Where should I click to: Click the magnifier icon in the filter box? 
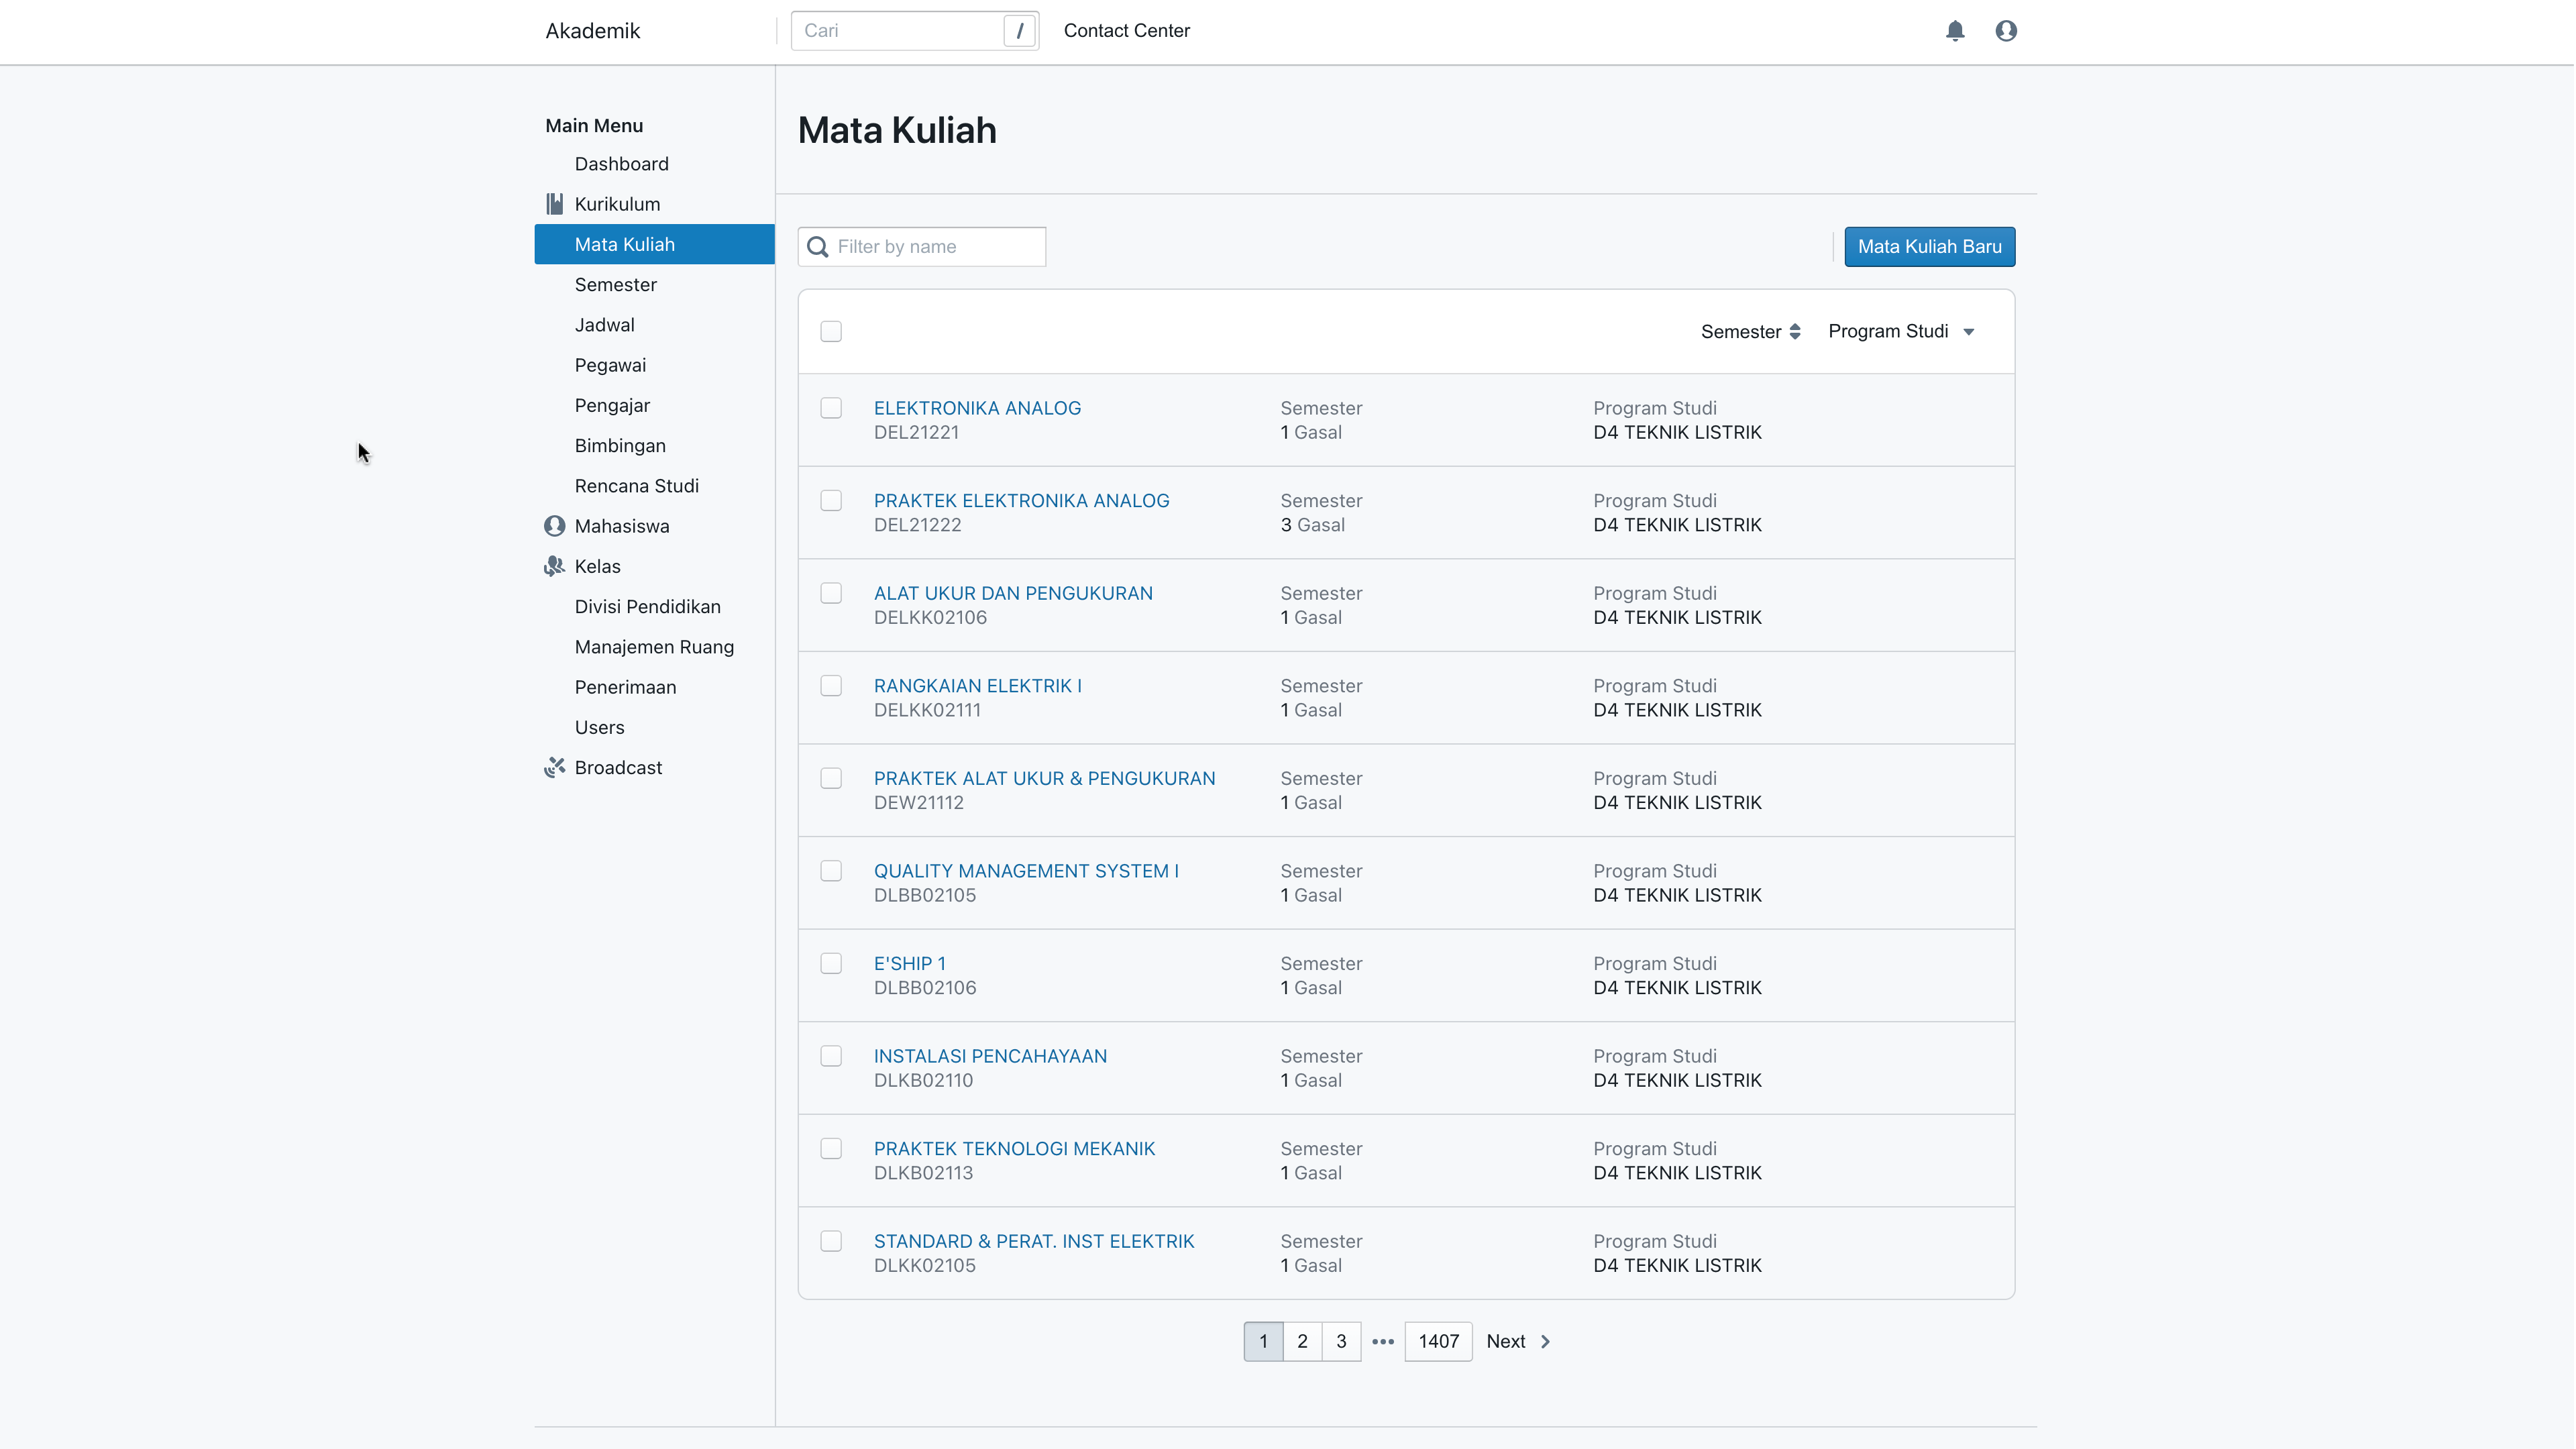click(818, 247)
